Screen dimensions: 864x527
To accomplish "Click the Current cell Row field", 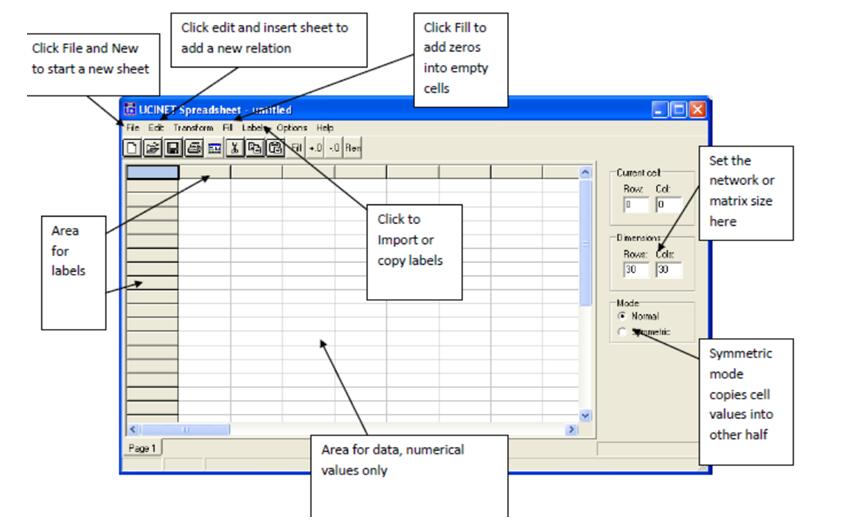I will tap(636, 205).
